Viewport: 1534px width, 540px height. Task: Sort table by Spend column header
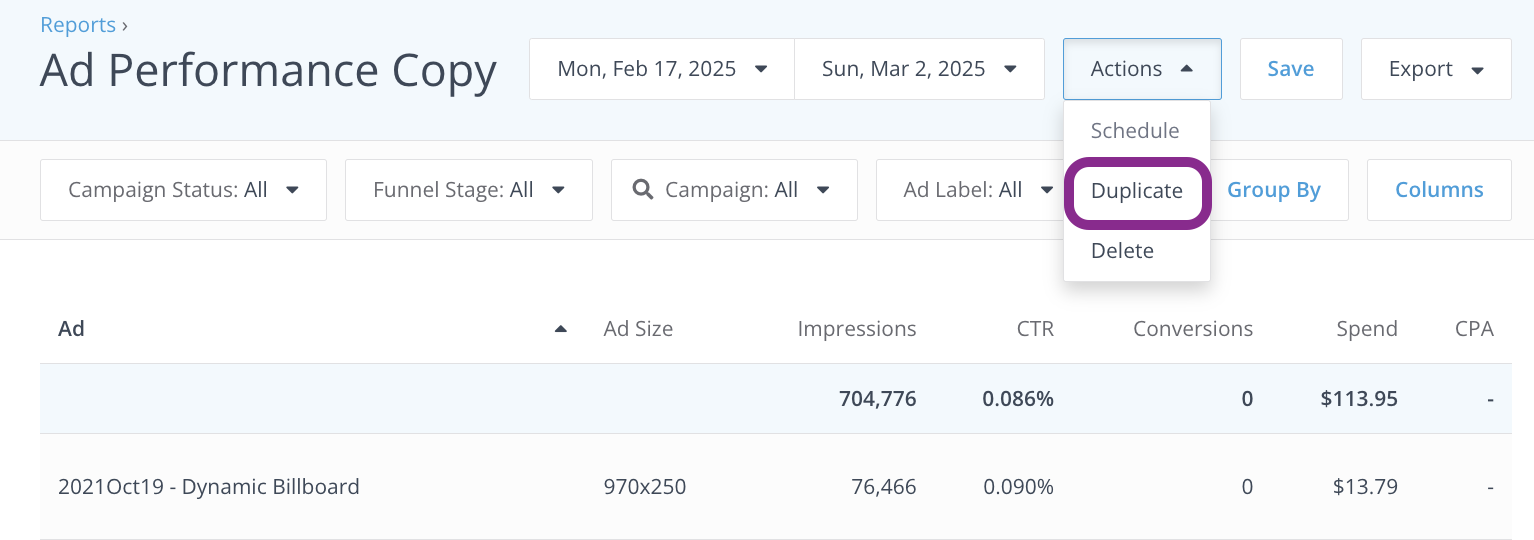pyautogui.click(x=1366, y=329)
